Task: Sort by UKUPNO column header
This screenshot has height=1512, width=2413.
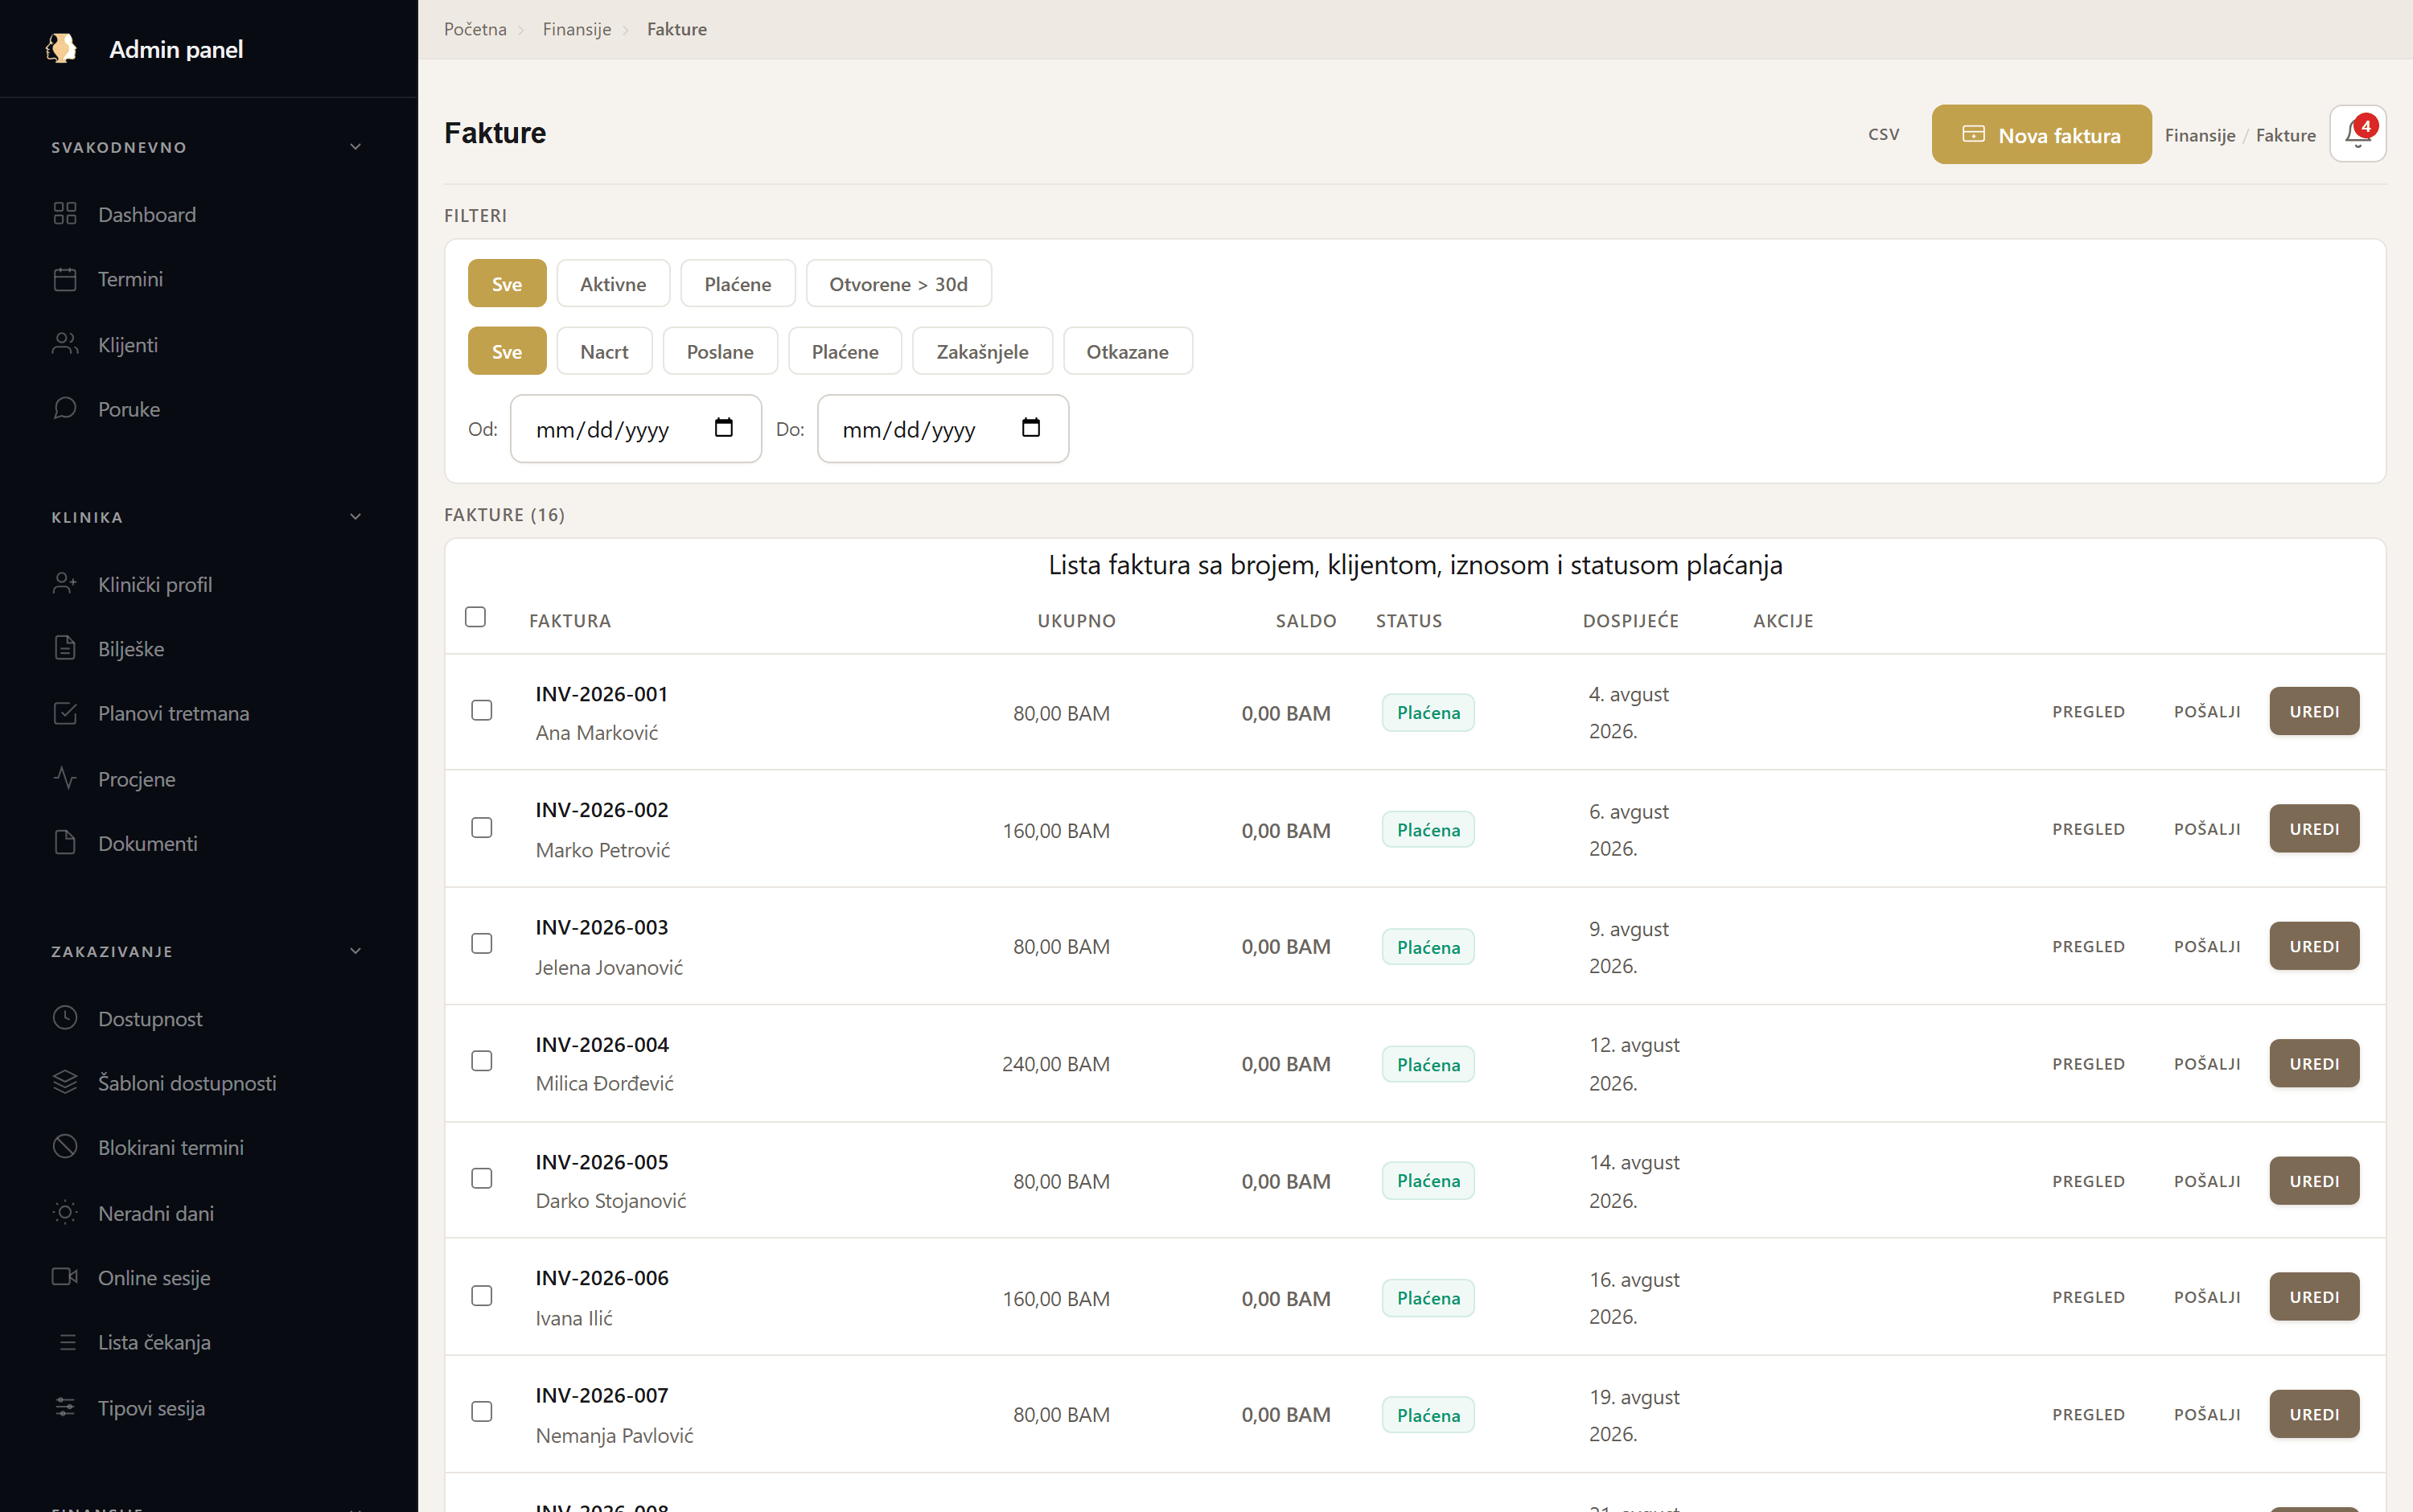Action: pos(1076,620)
